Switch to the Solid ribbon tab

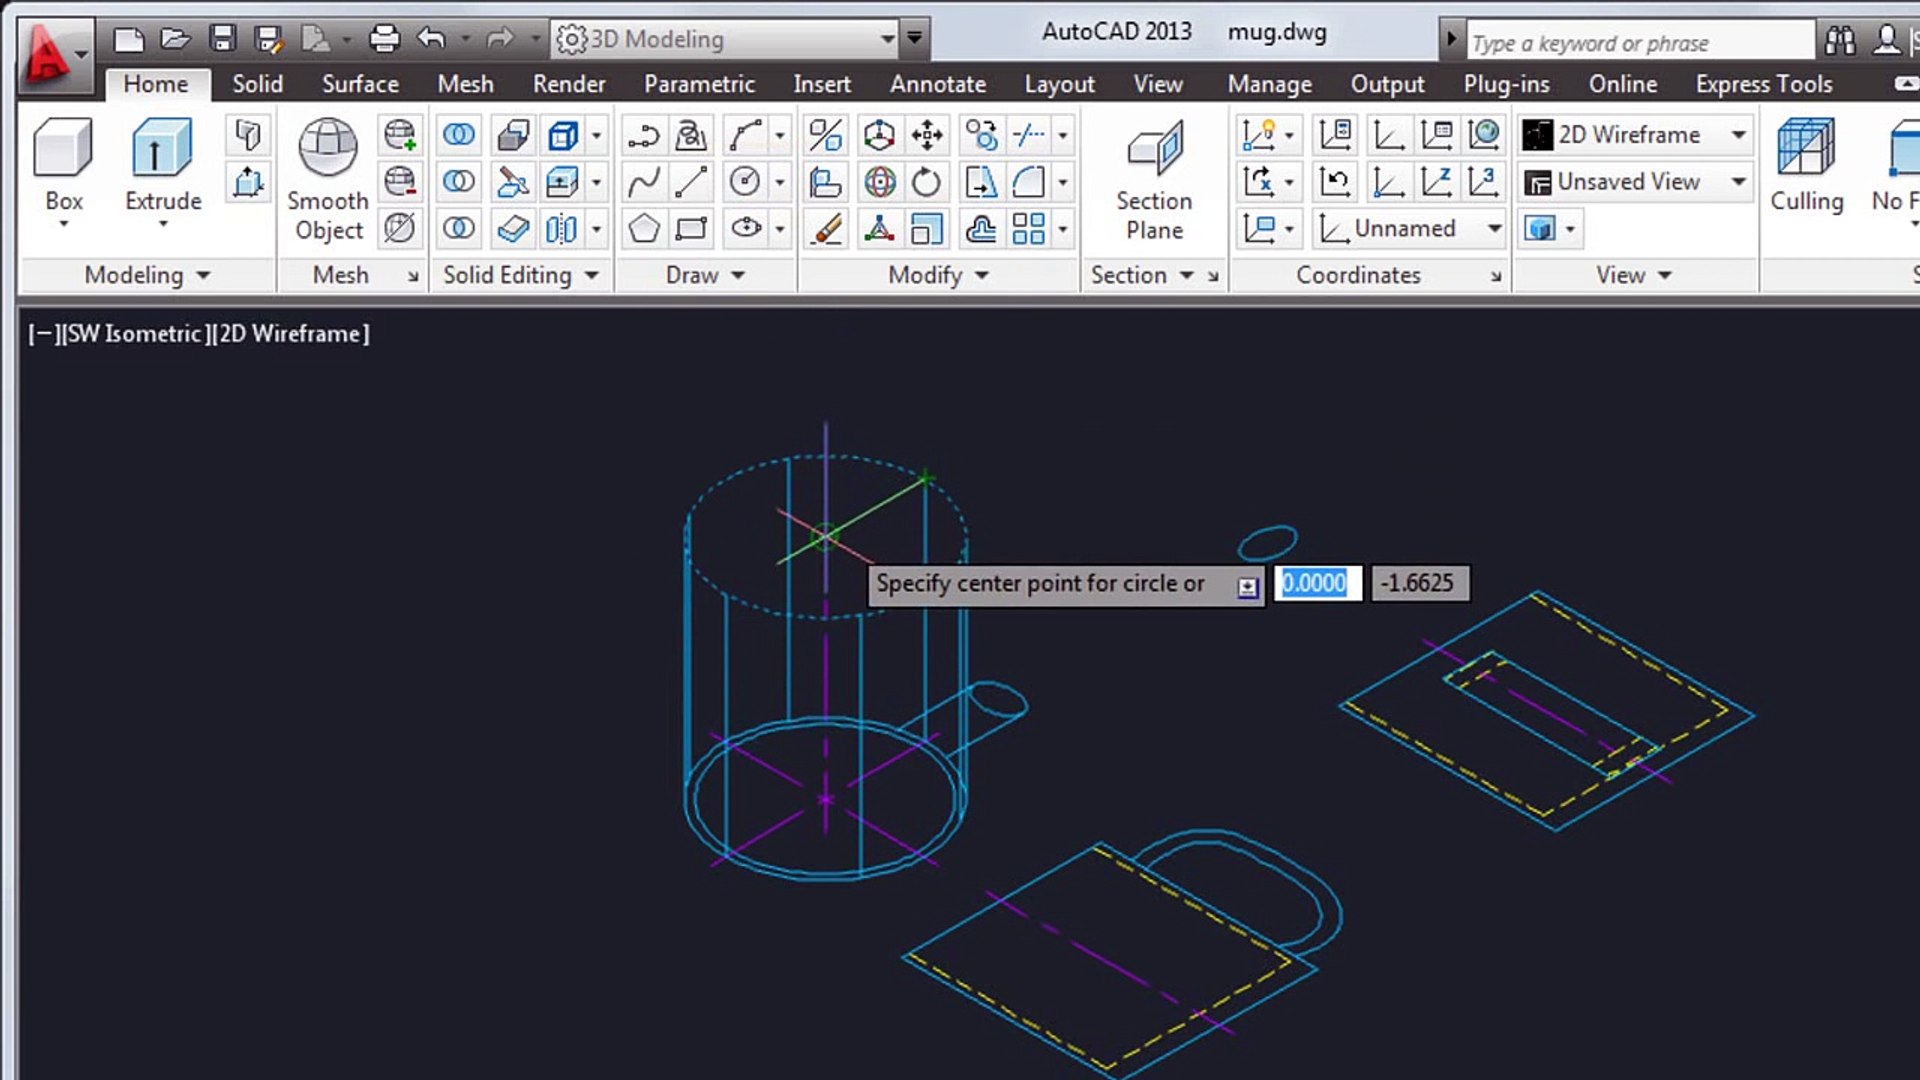(x=257, y=84)
